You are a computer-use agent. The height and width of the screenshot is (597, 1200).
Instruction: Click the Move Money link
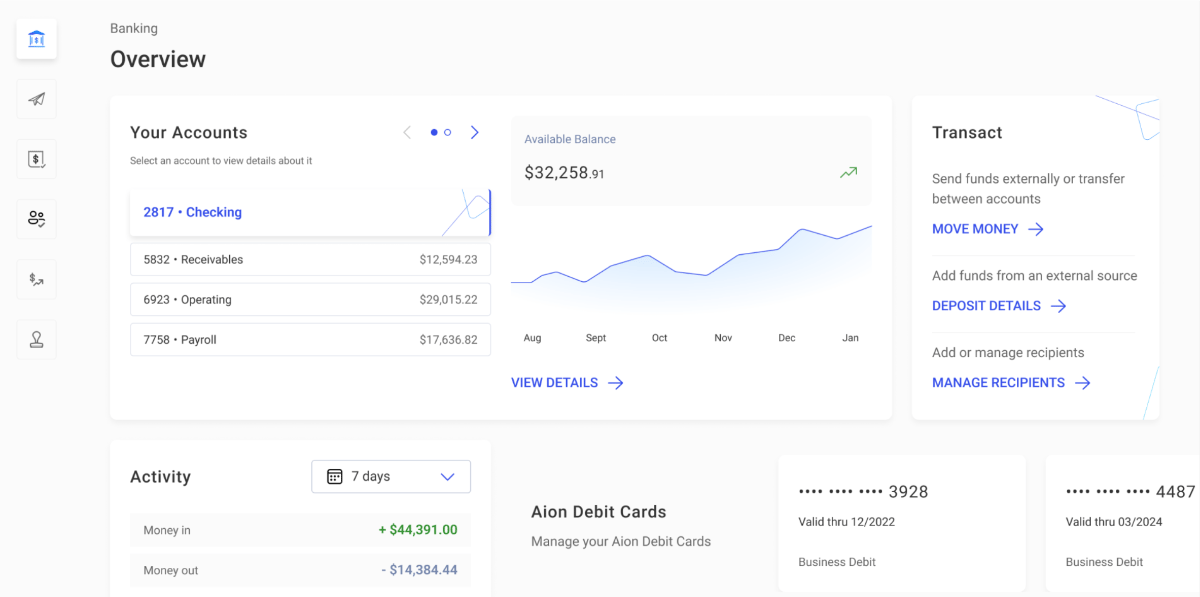pyautogui.click(x=988, y=229)
